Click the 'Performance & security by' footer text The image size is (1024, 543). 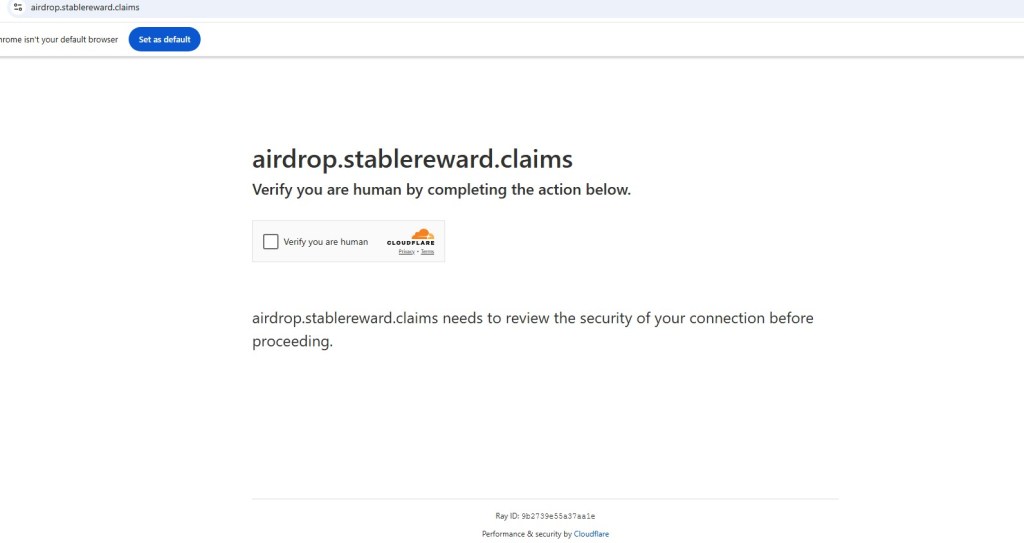pos(526,534)
